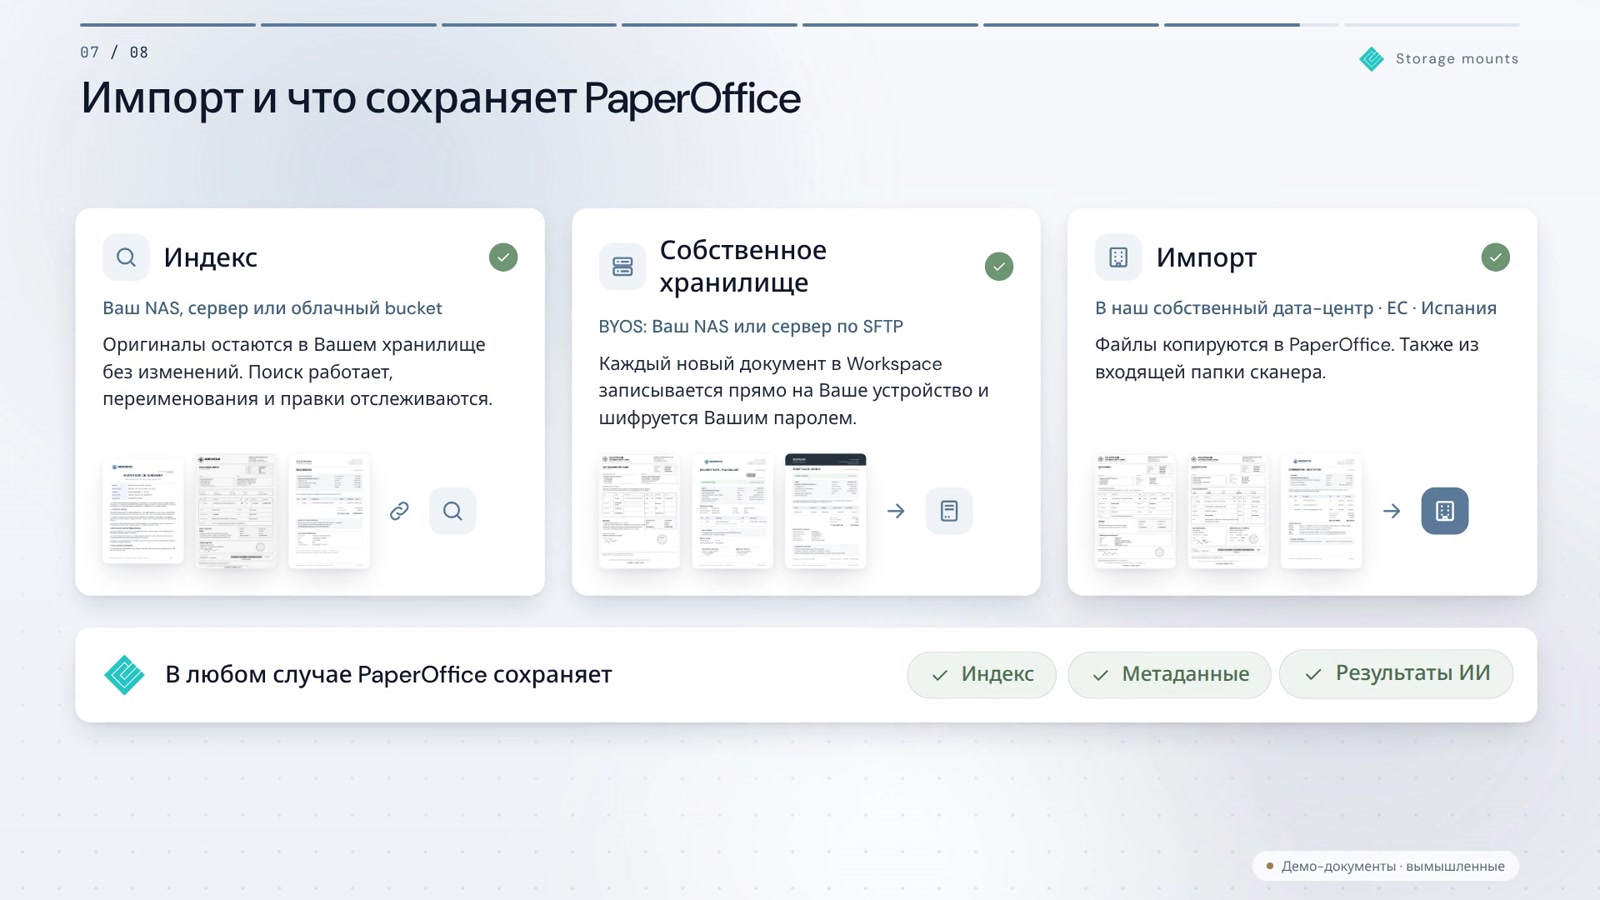
Task: Open first document thumbnail in Индекс card
Action: click(143, 511)
